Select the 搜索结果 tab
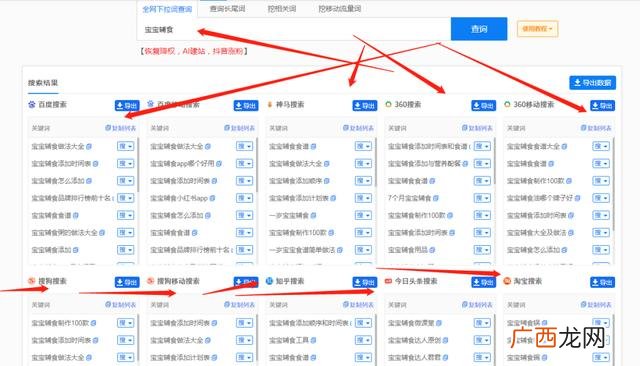This screenshot has width=640, height=366. pyautogui.click(x=43, y=83)
